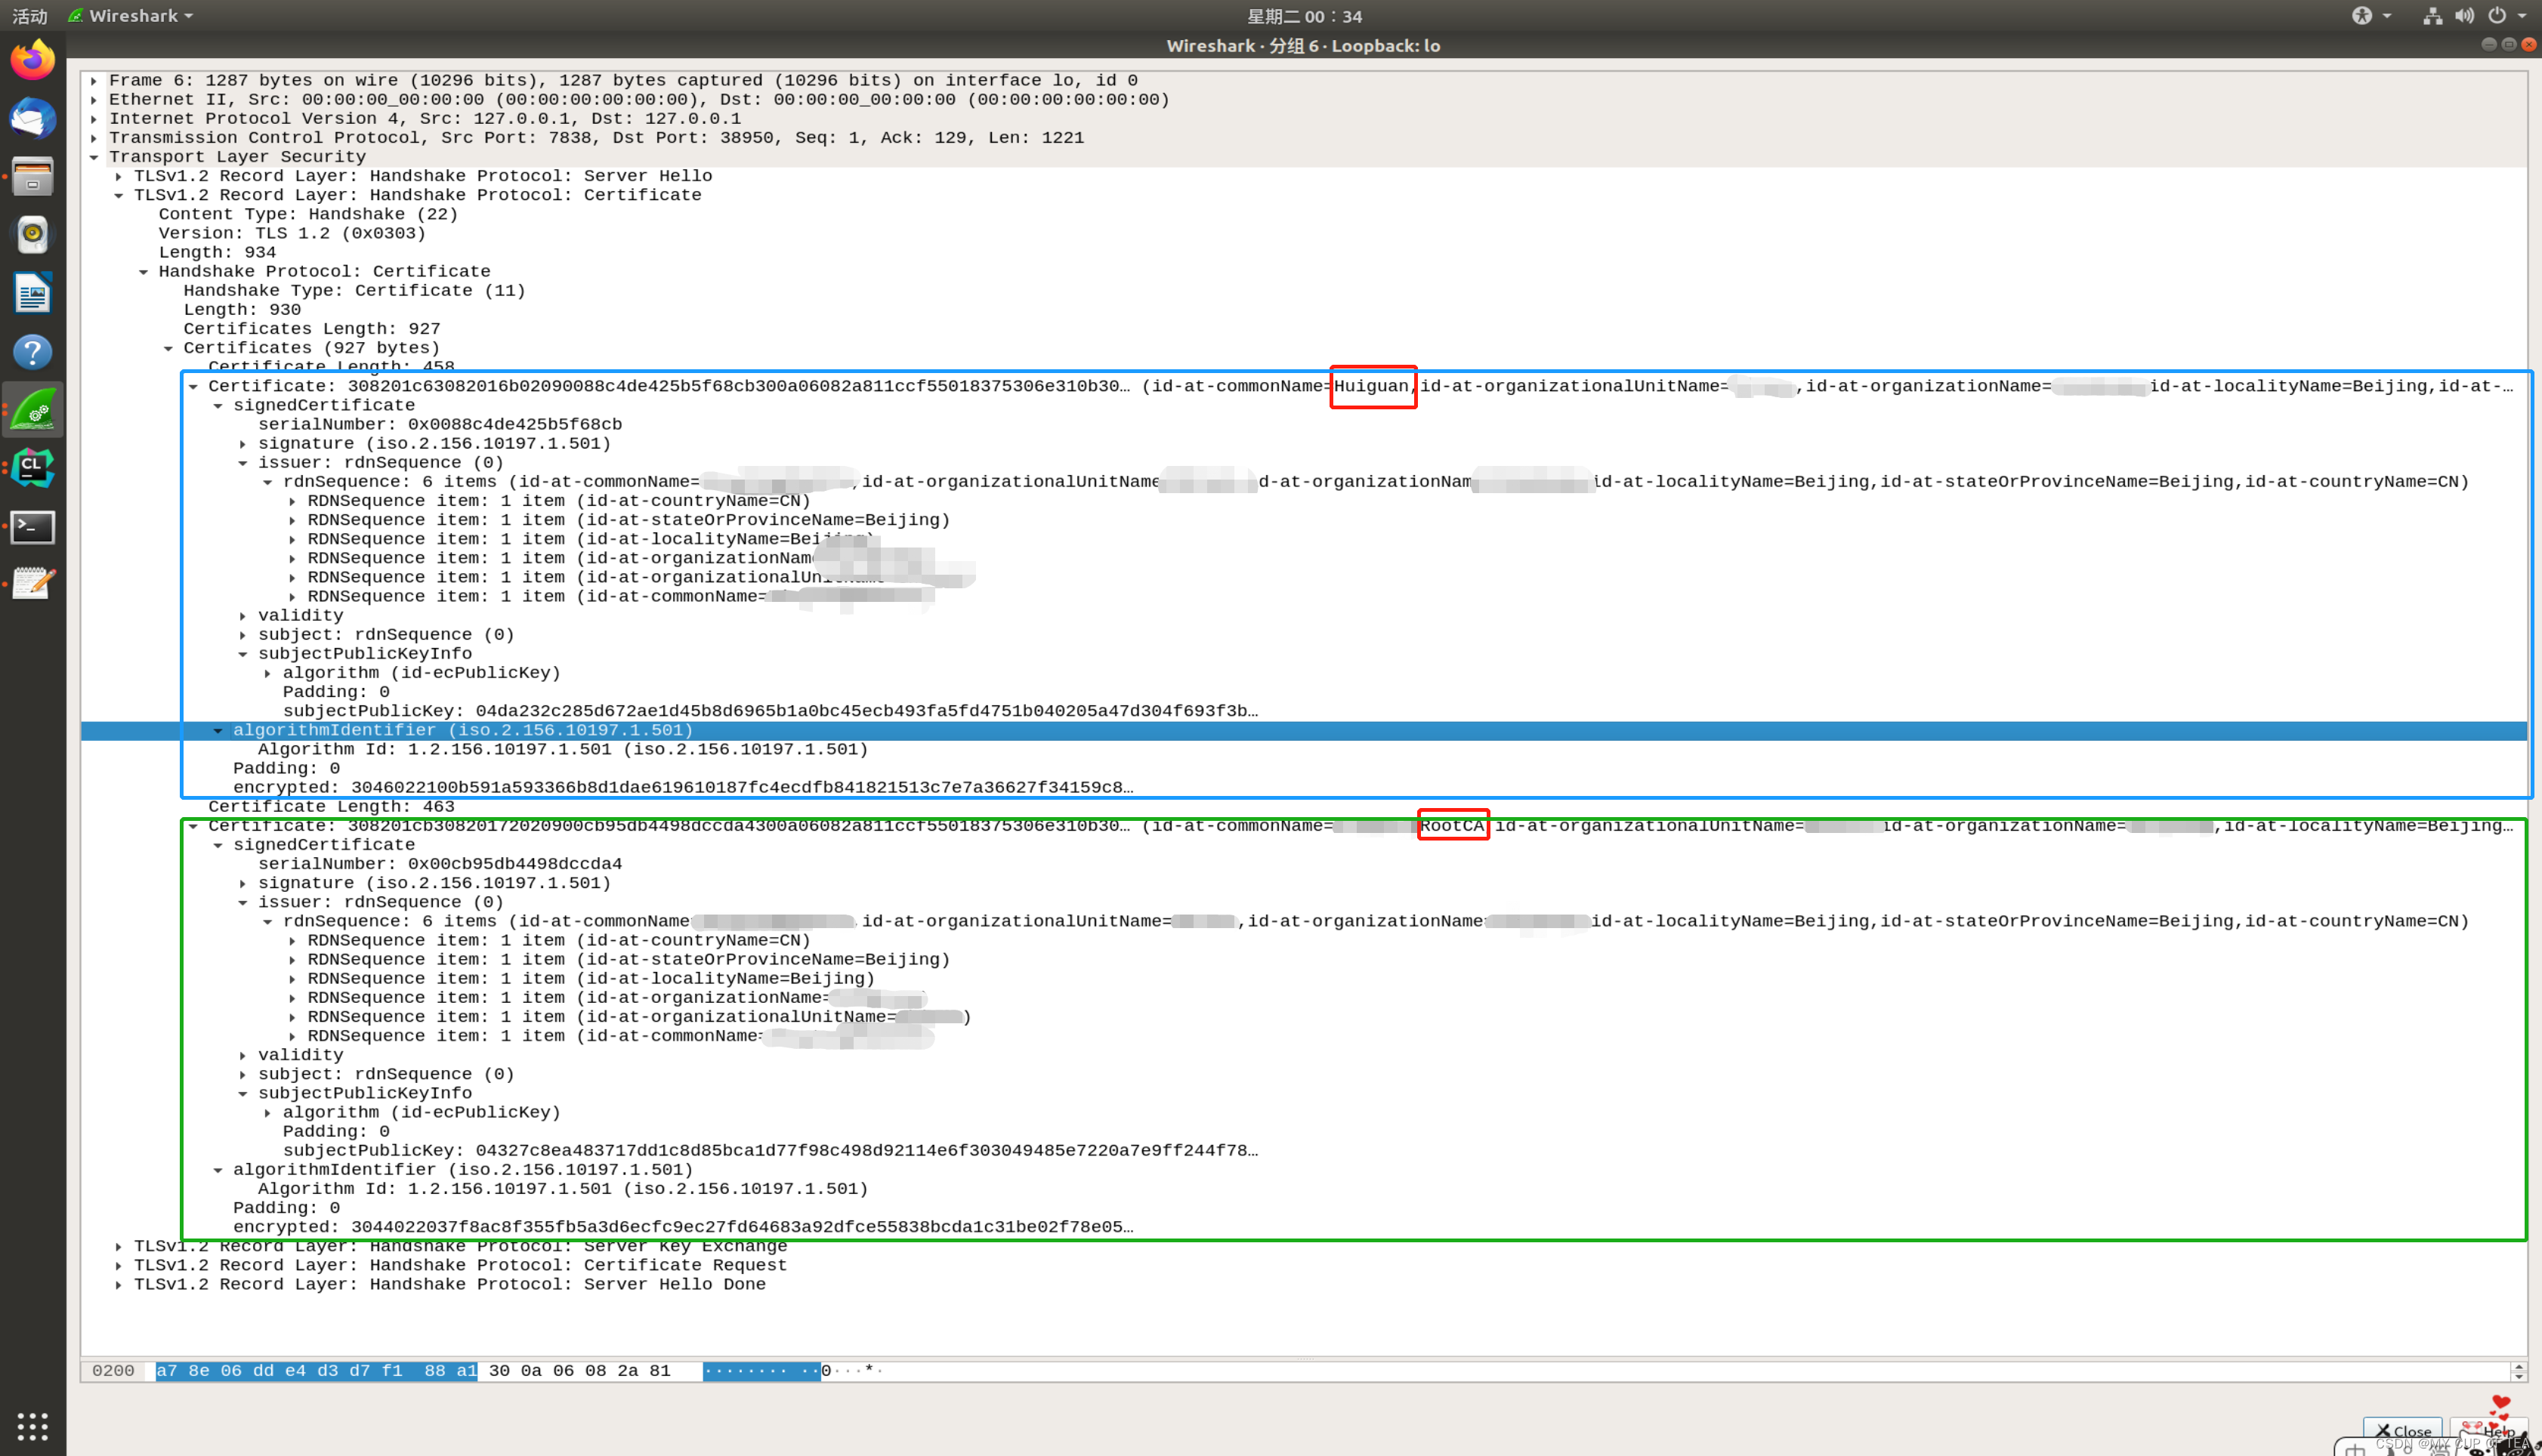Collapse the Transport Layer Security node
2542x1456 pixels.
[94, 157]
